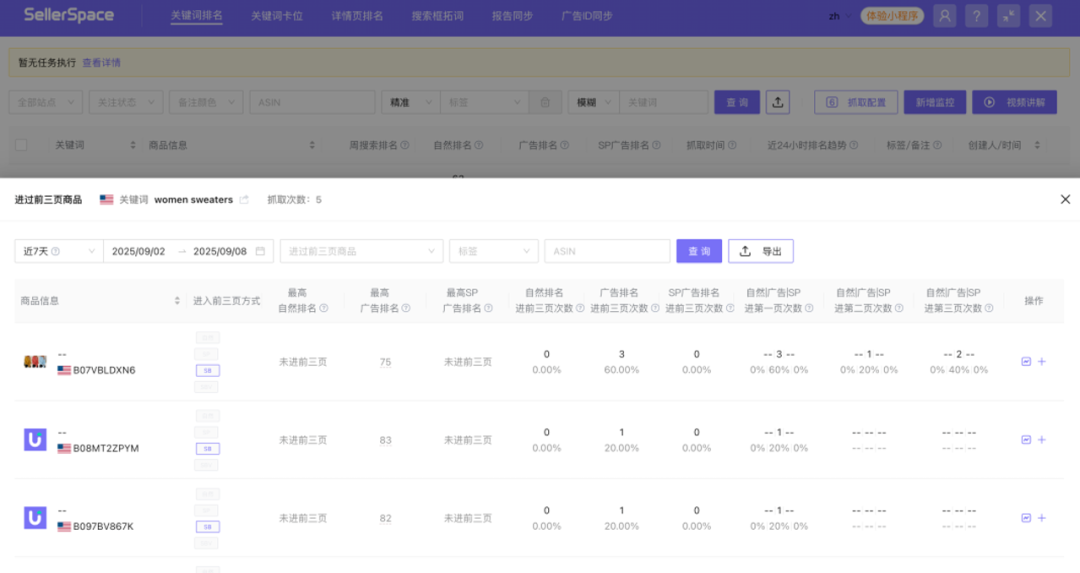Click the 导出 export button
1080x573 pixels.
tap(760, 251)
